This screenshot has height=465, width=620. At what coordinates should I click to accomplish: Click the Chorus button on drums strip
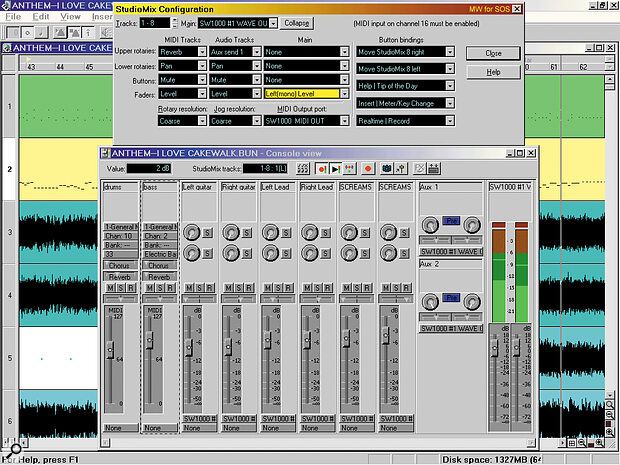120,266
